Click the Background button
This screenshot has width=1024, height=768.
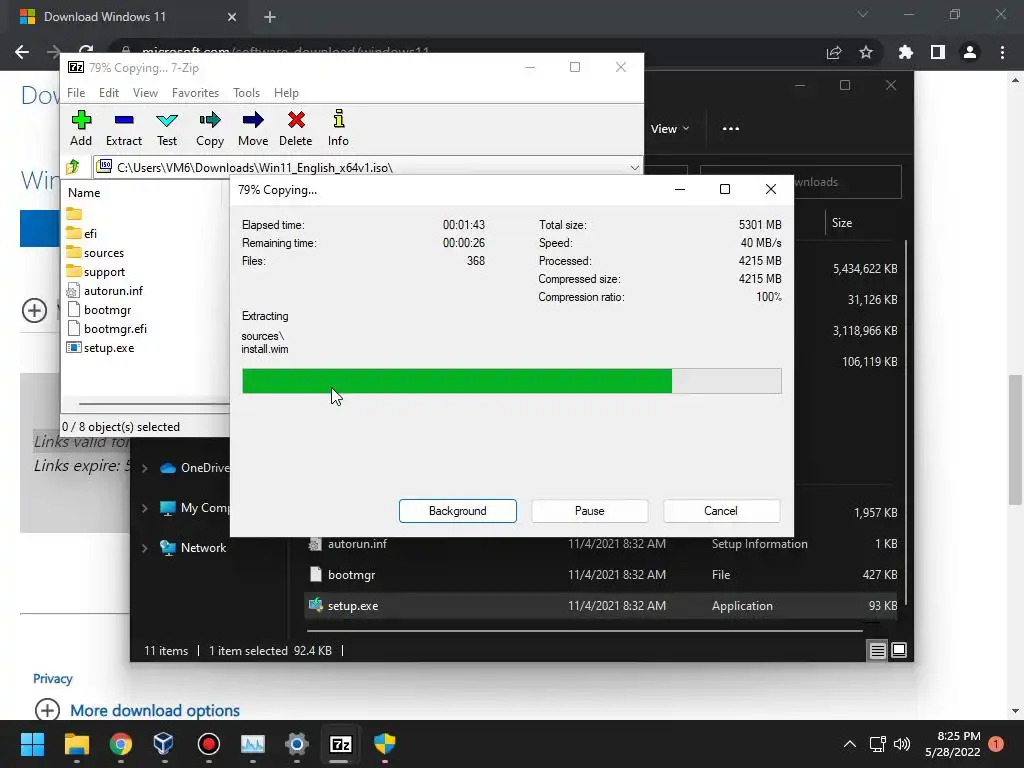click(x=458, y=511)
